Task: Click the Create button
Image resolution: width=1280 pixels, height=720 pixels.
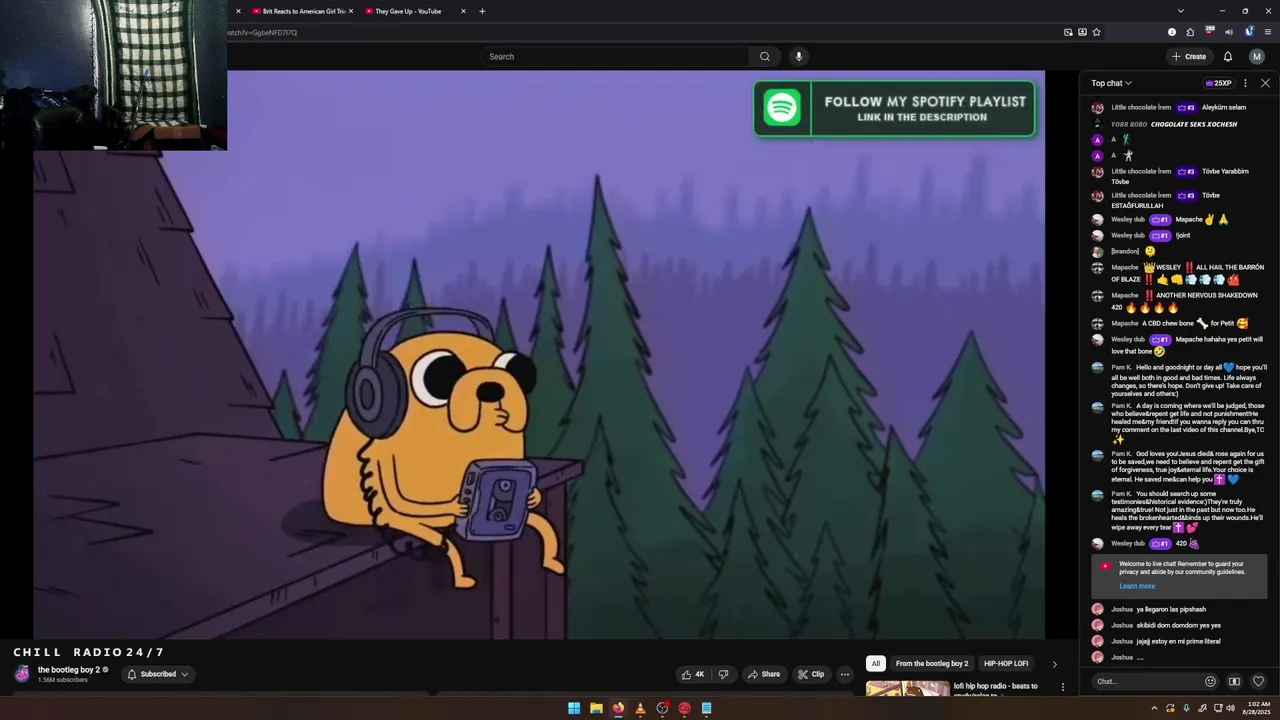Action: pyautogui.click(x=1189, y=56)
